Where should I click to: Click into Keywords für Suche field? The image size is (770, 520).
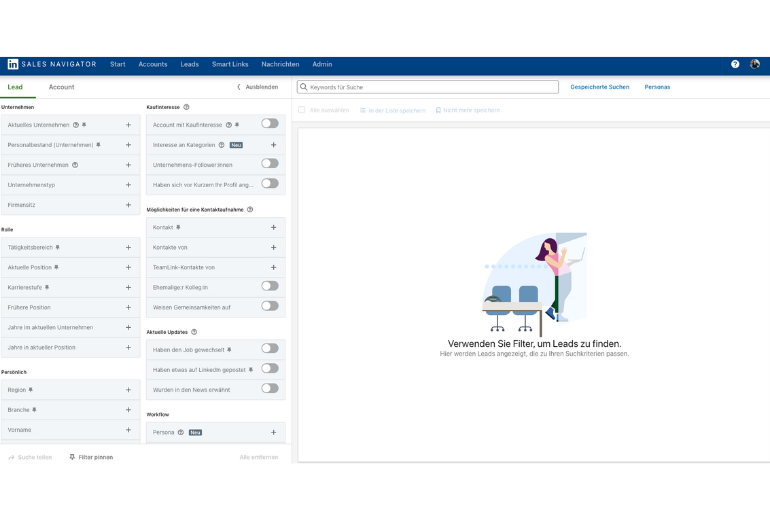coord(428,87)
